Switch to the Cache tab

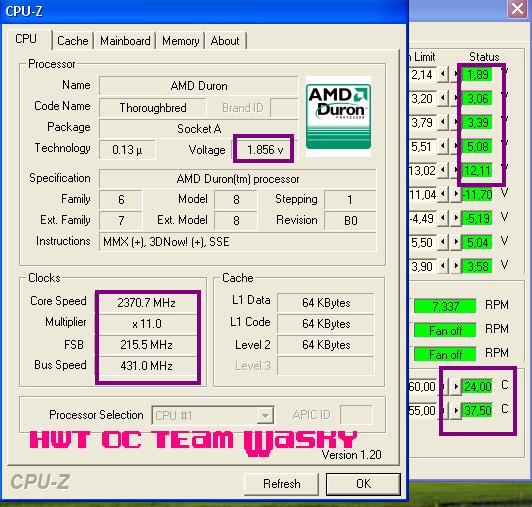[x=73, y=41]
